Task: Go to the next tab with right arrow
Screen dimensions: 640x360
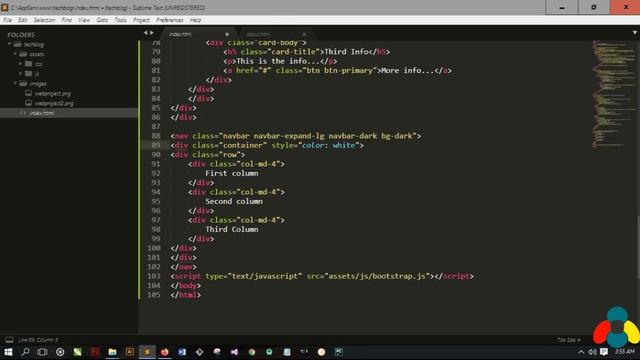Action: click(152, 33)
